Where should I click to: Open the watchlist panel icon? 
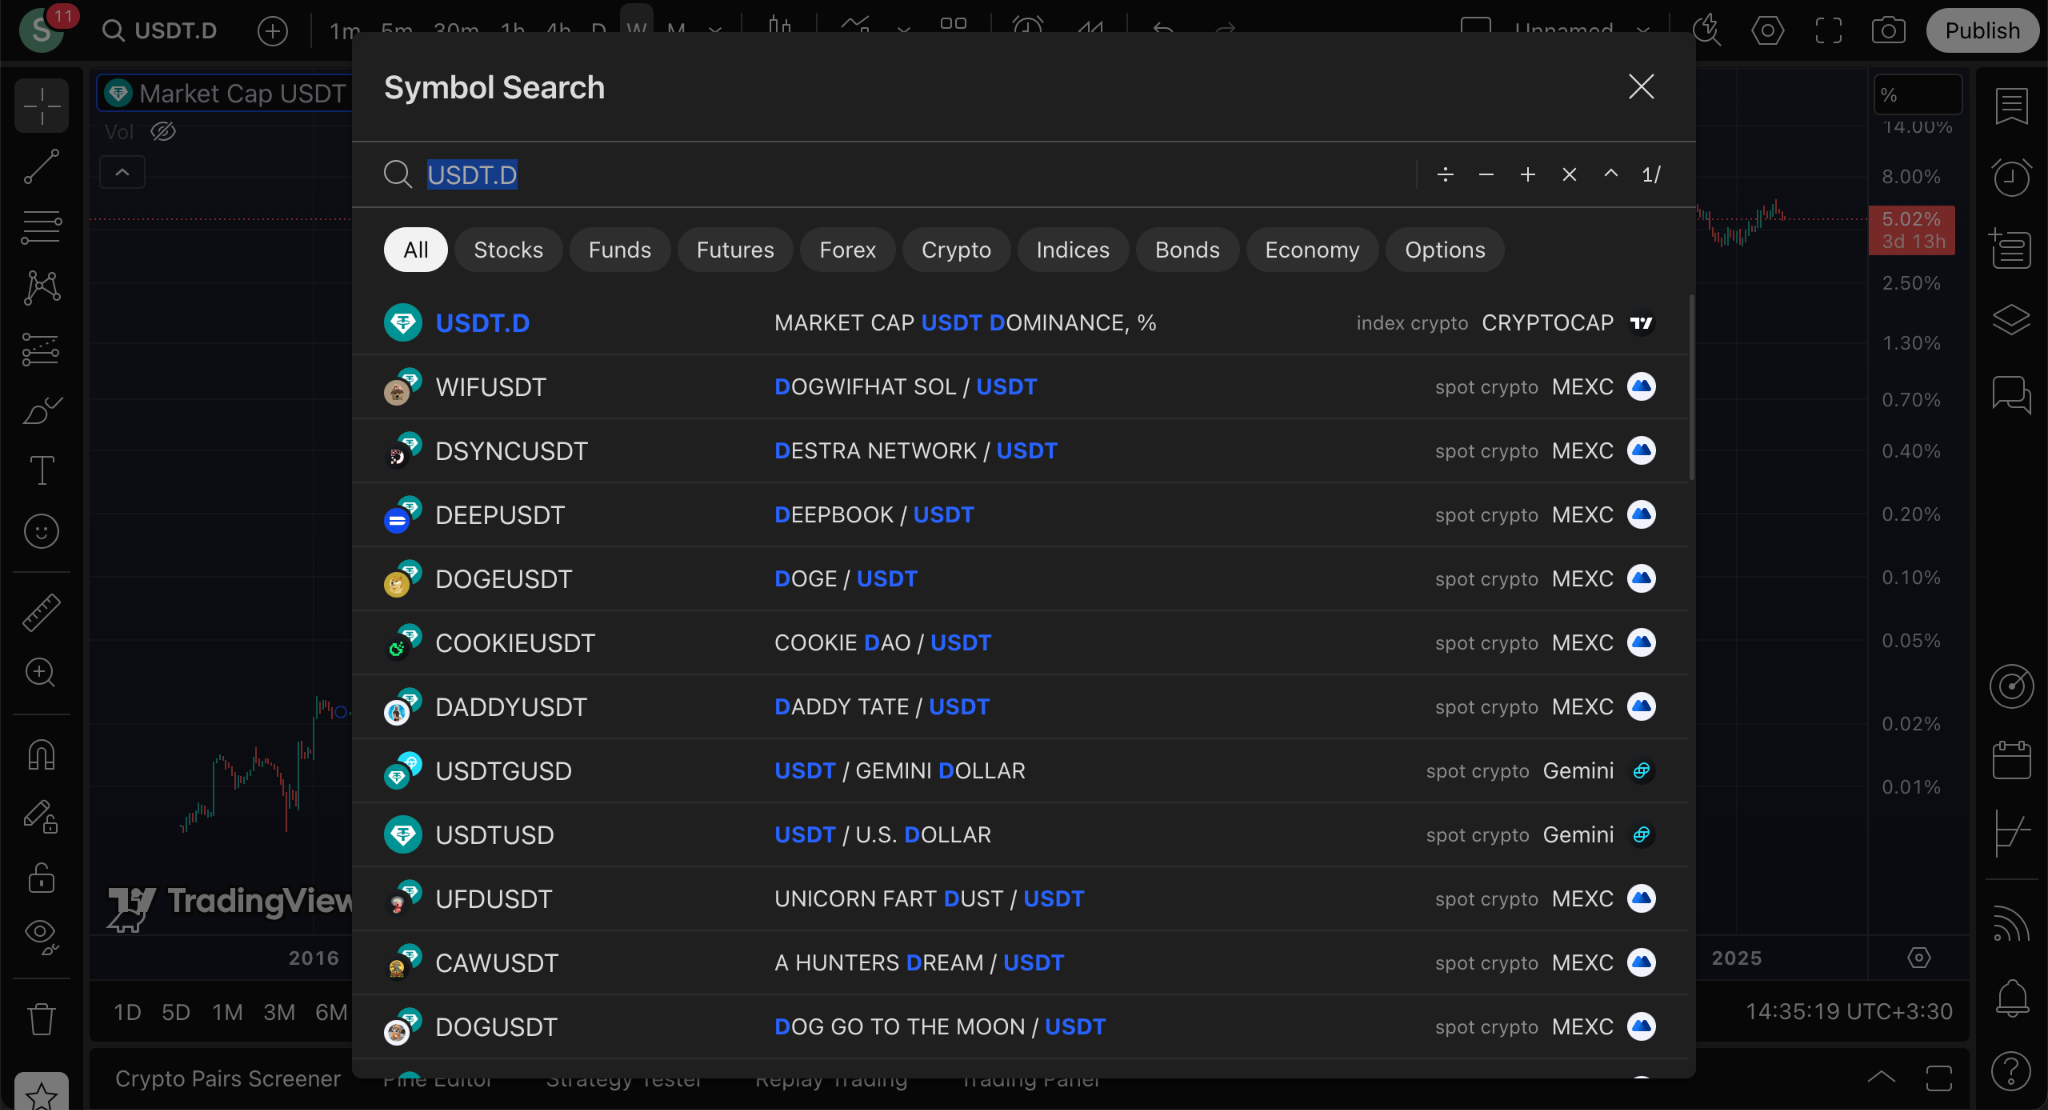pyautogui.click(x=2011, y=106)
